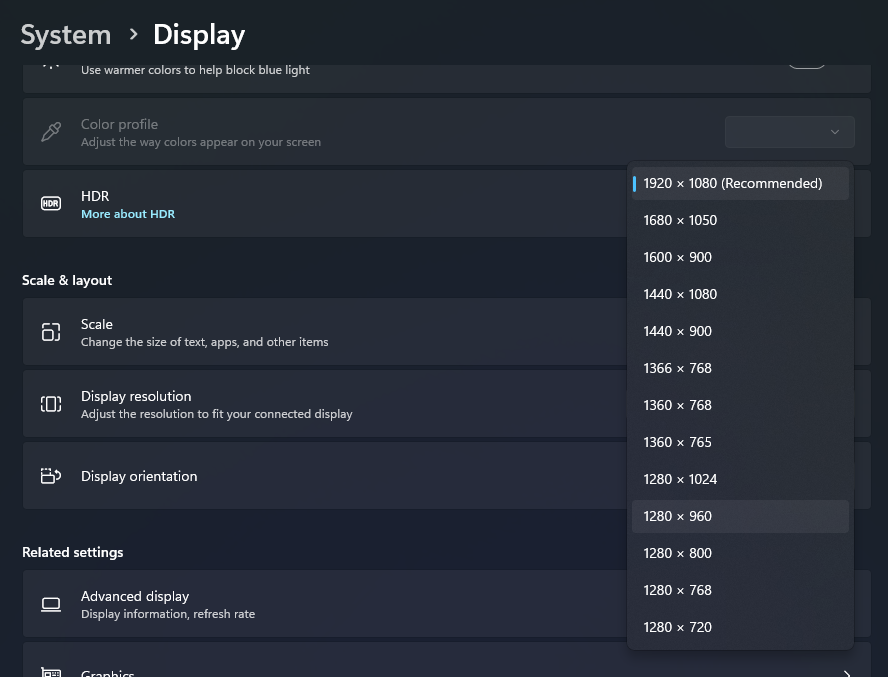This screenshot has height=677, width=888.
Task: Click the breadcrumb chevron after System
Action: pos(133,35)
